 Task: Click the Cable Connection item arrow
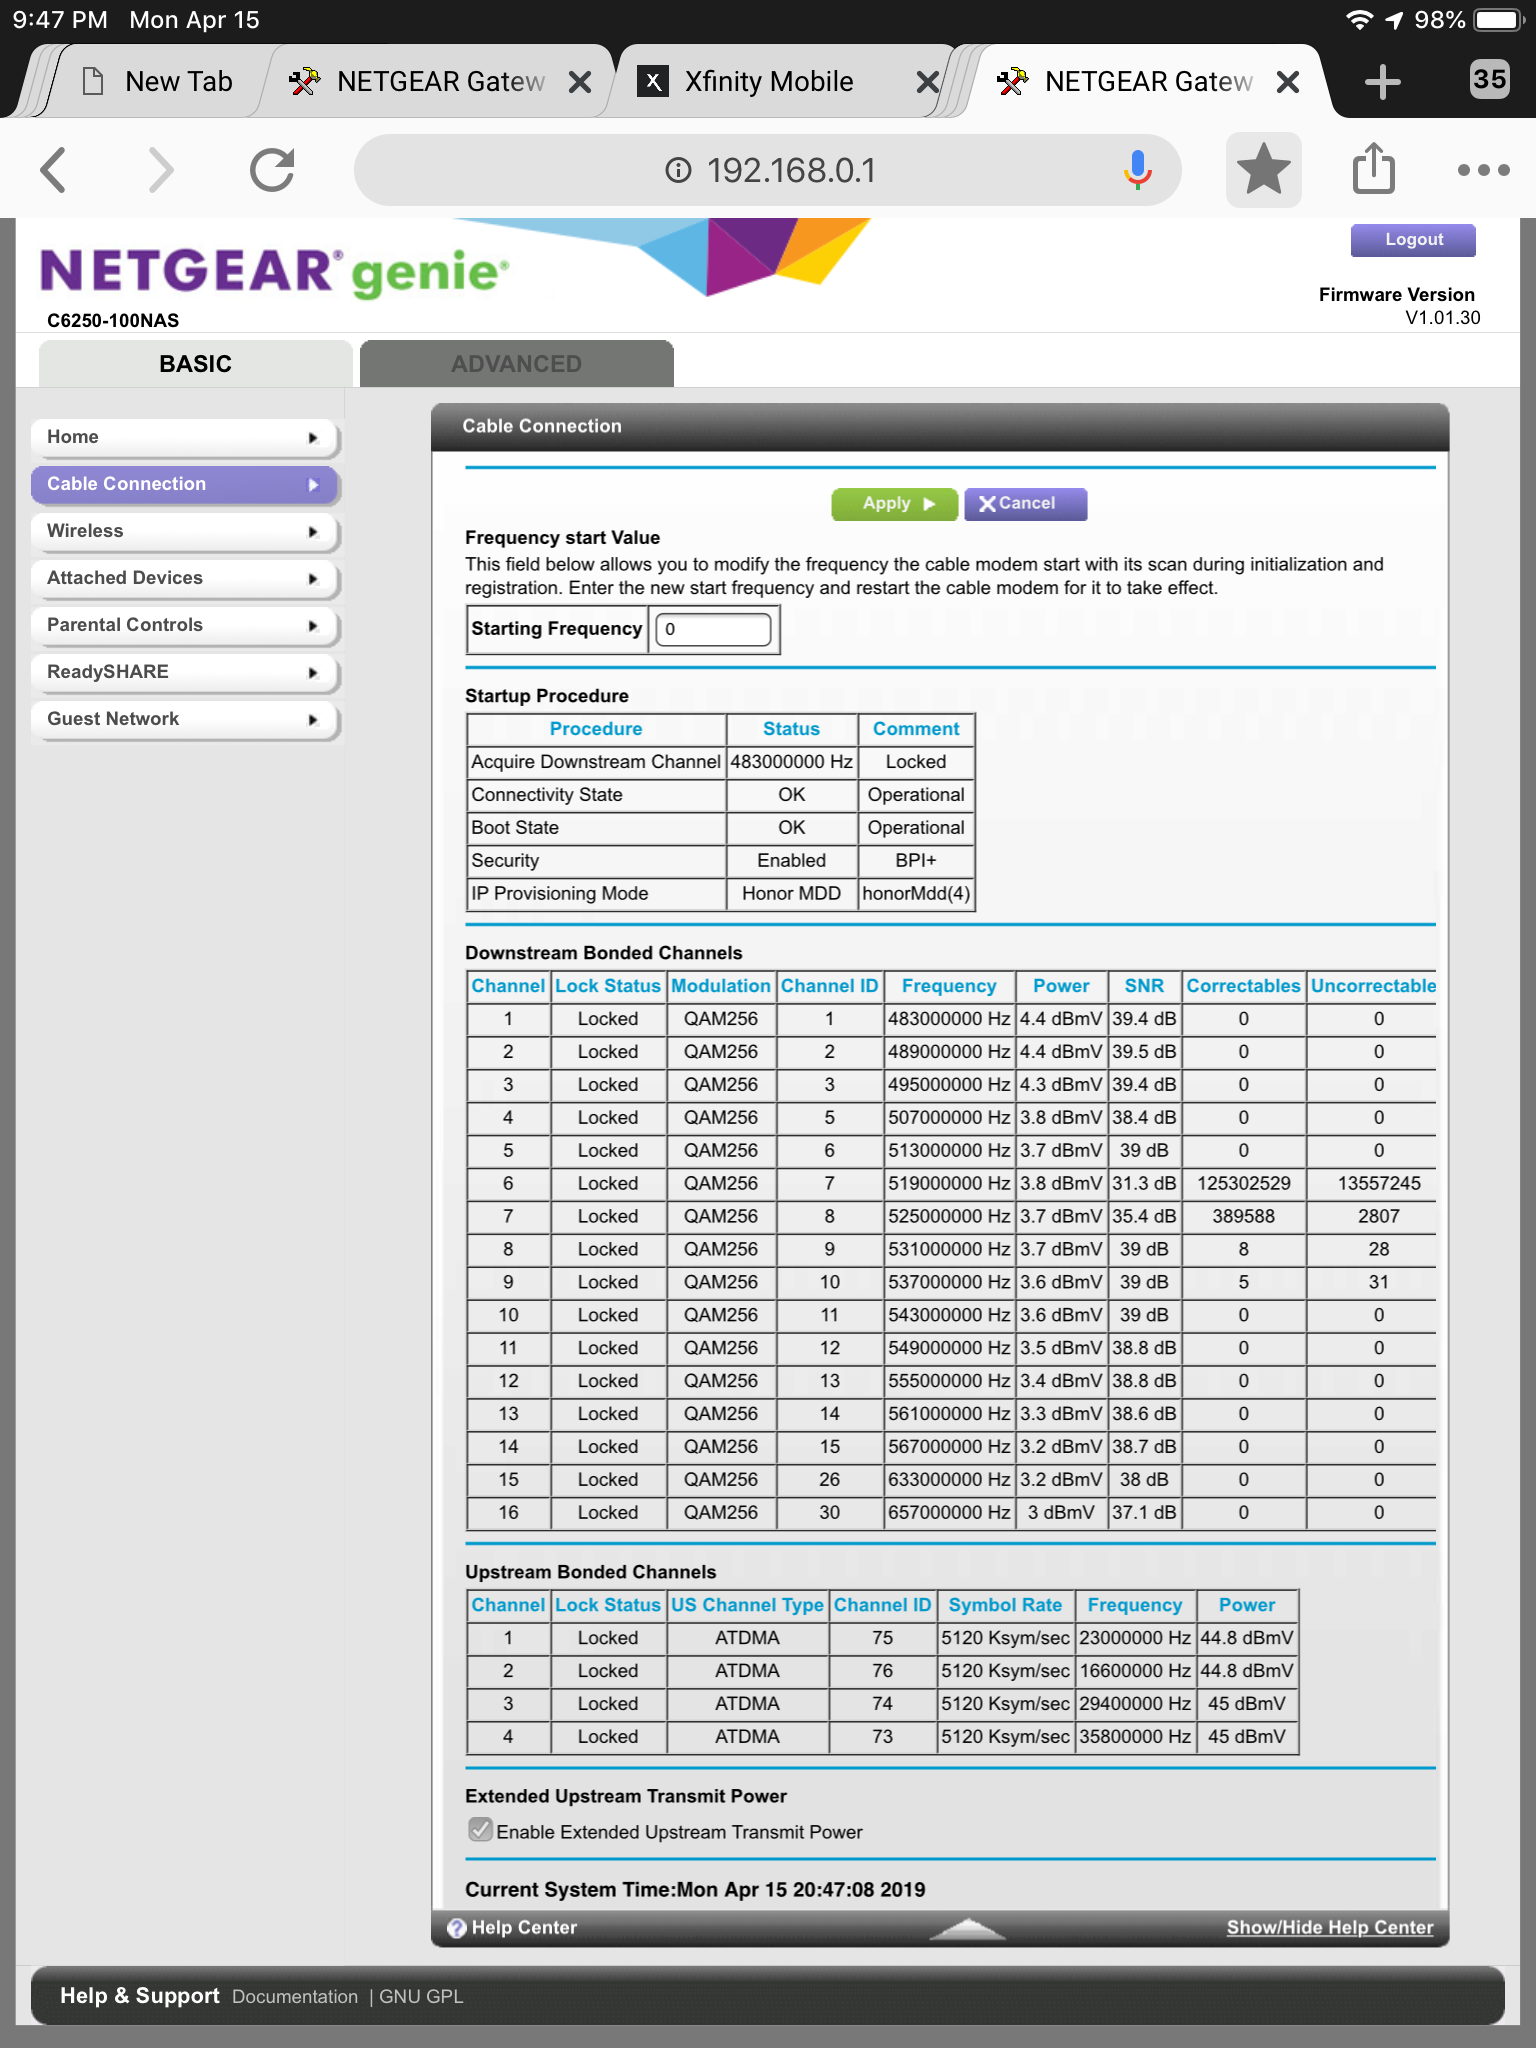(313, 484)
